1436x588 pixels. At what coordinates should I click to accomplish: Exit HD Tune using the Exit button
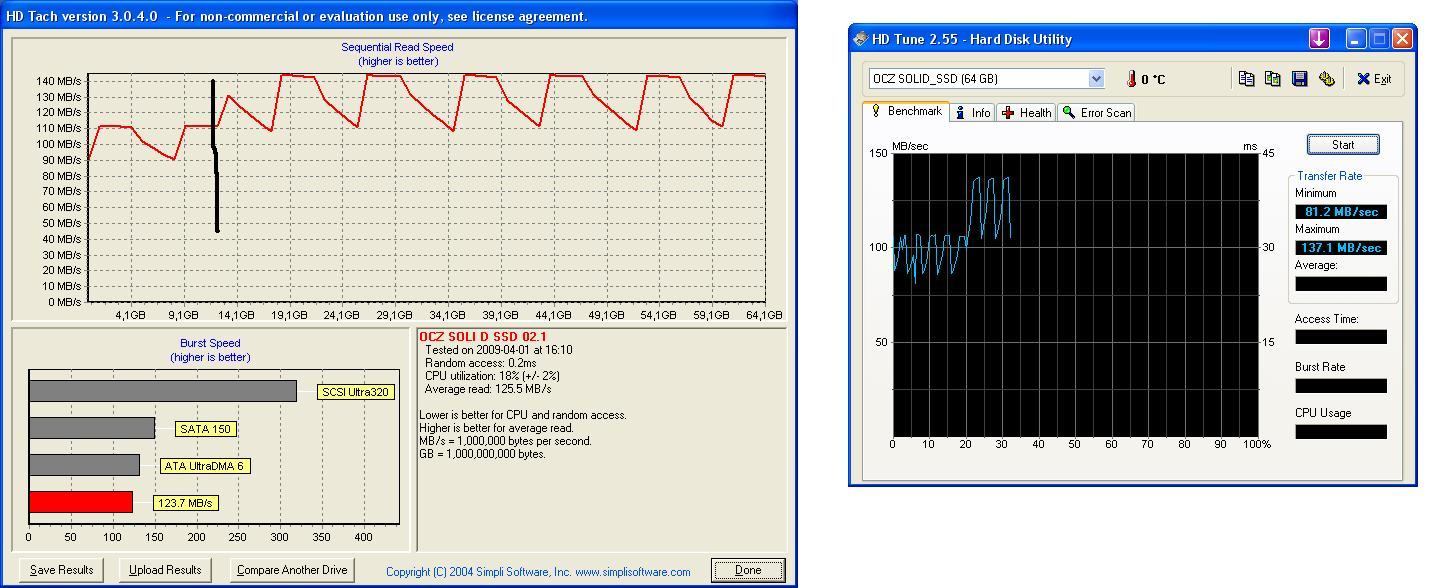1374,78
